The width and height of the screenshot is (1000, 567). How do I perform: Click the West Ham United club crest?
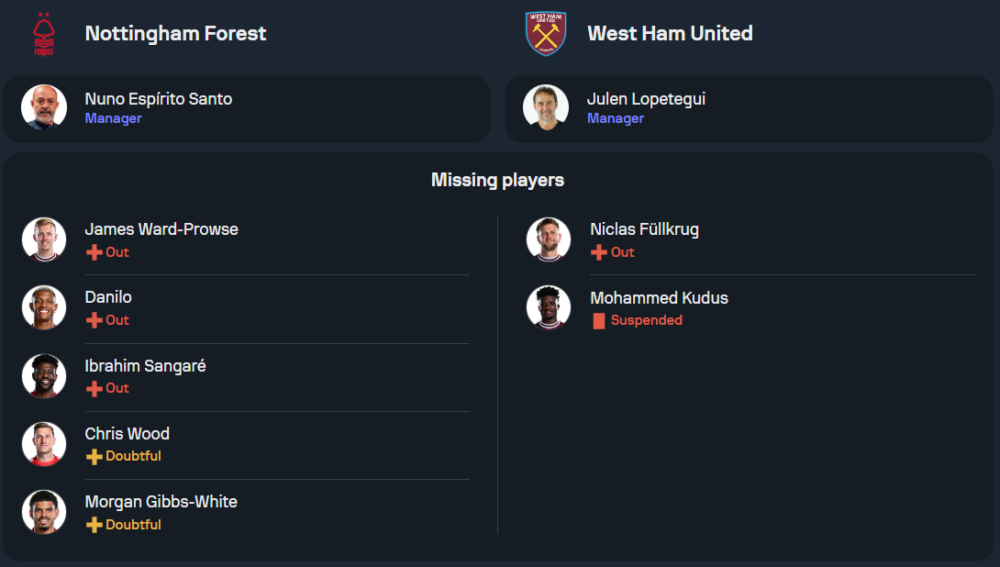click(x=546, y=33)
